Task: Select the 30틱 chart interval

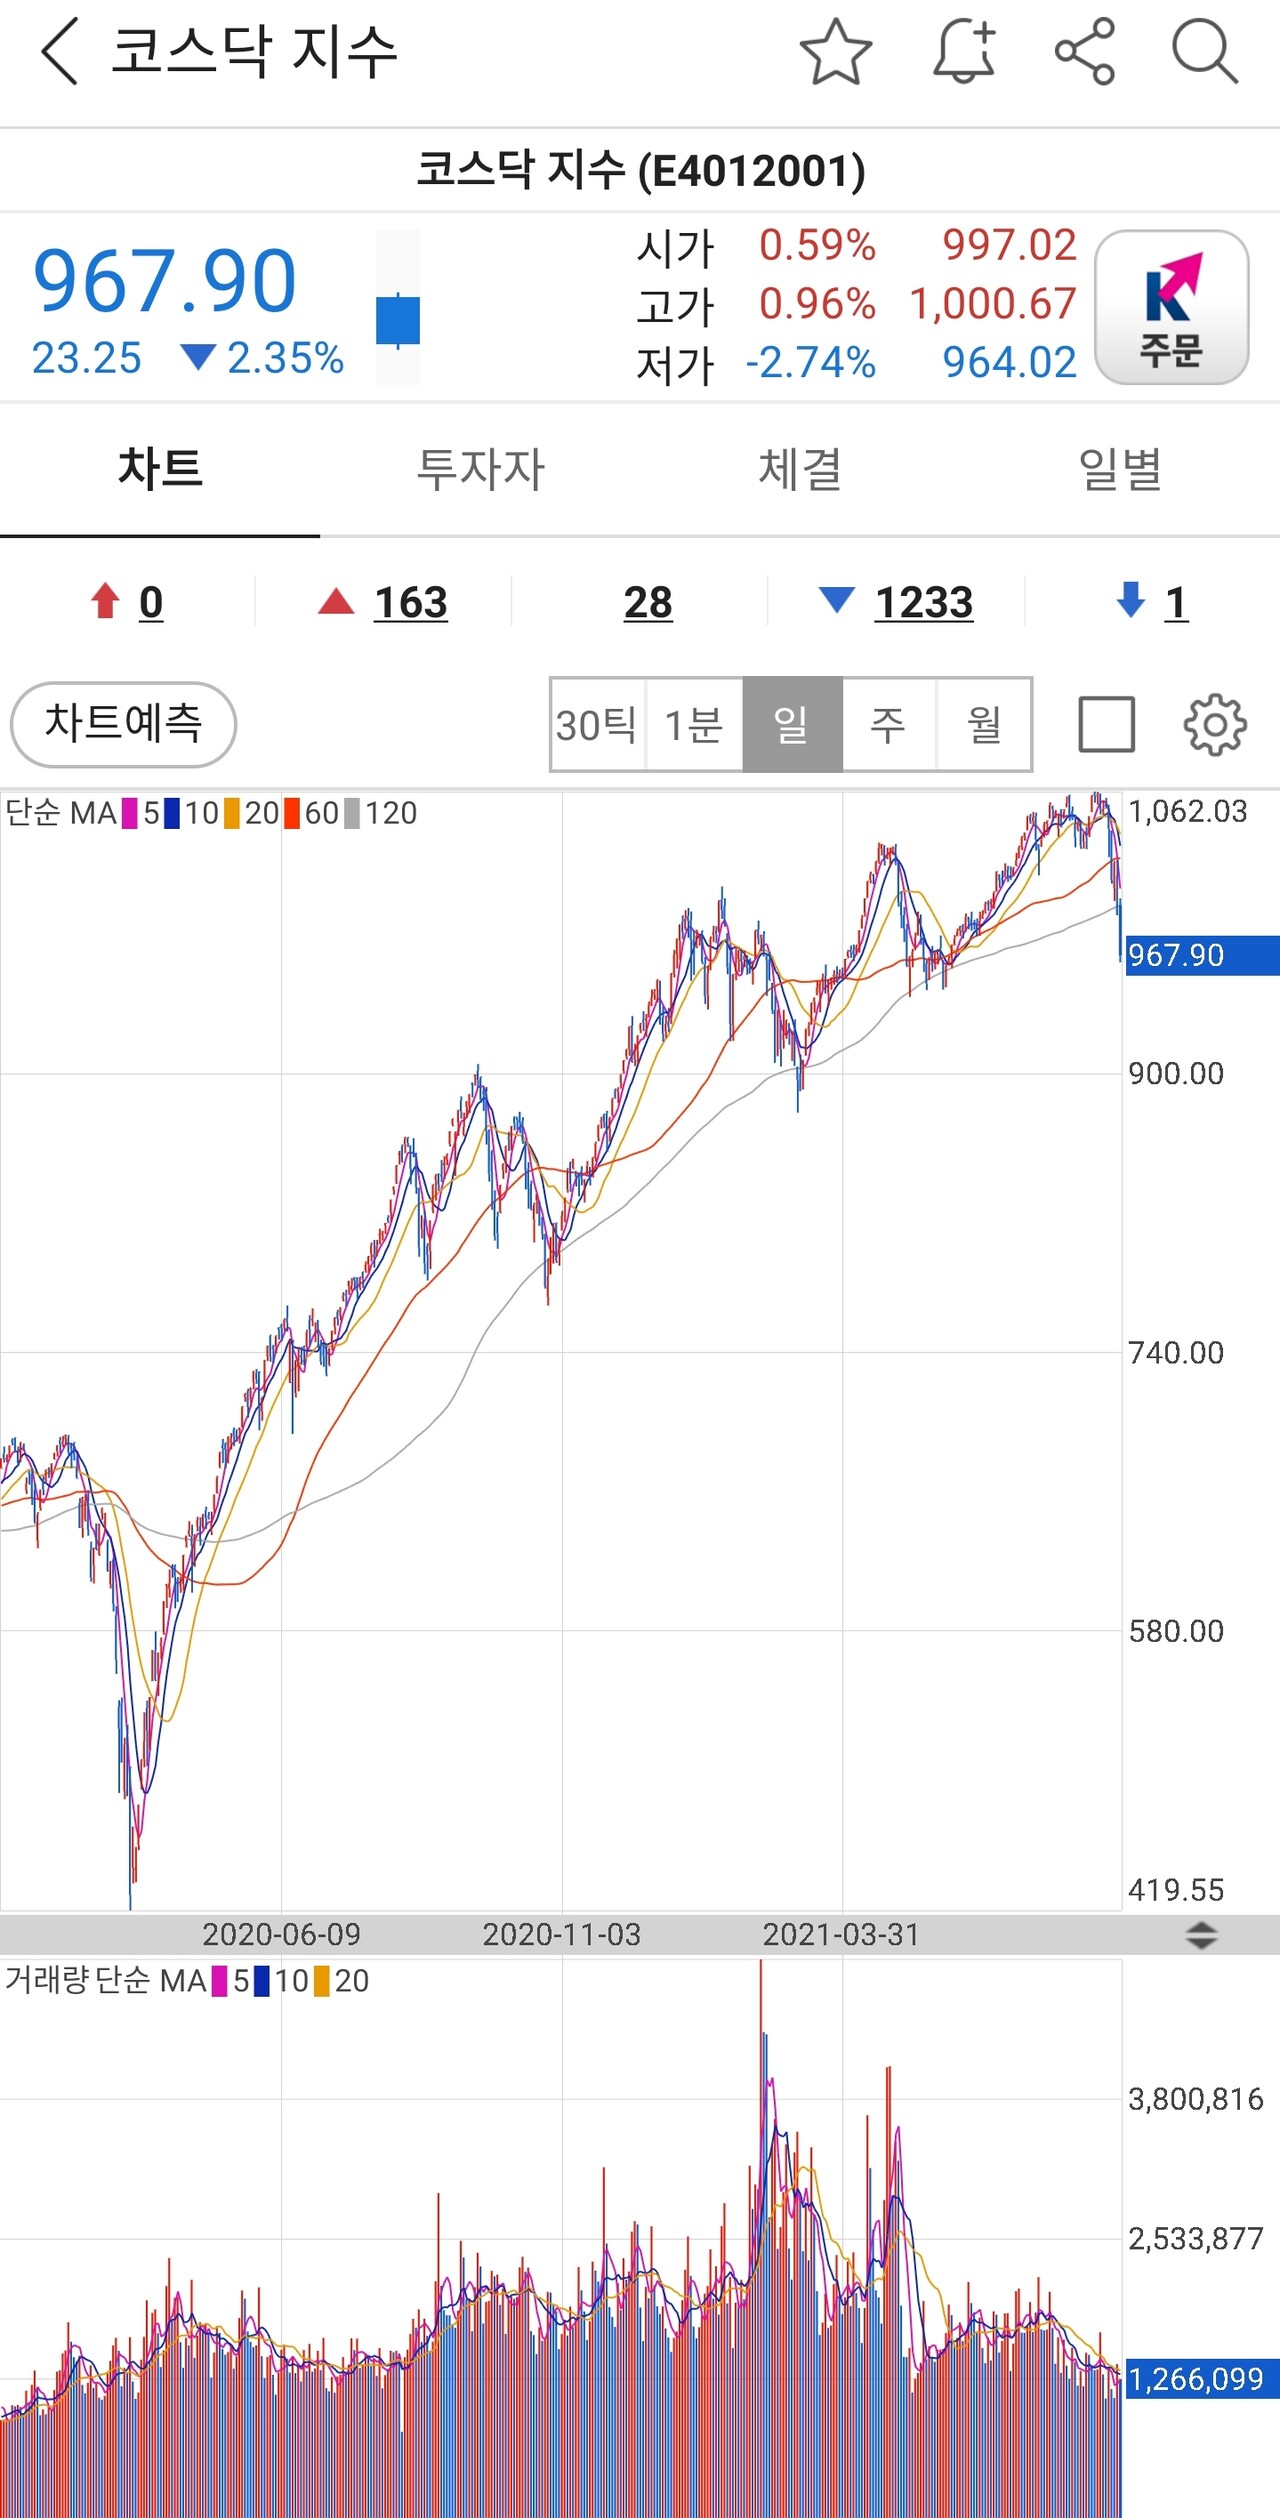Action: [x=597, y=725]
